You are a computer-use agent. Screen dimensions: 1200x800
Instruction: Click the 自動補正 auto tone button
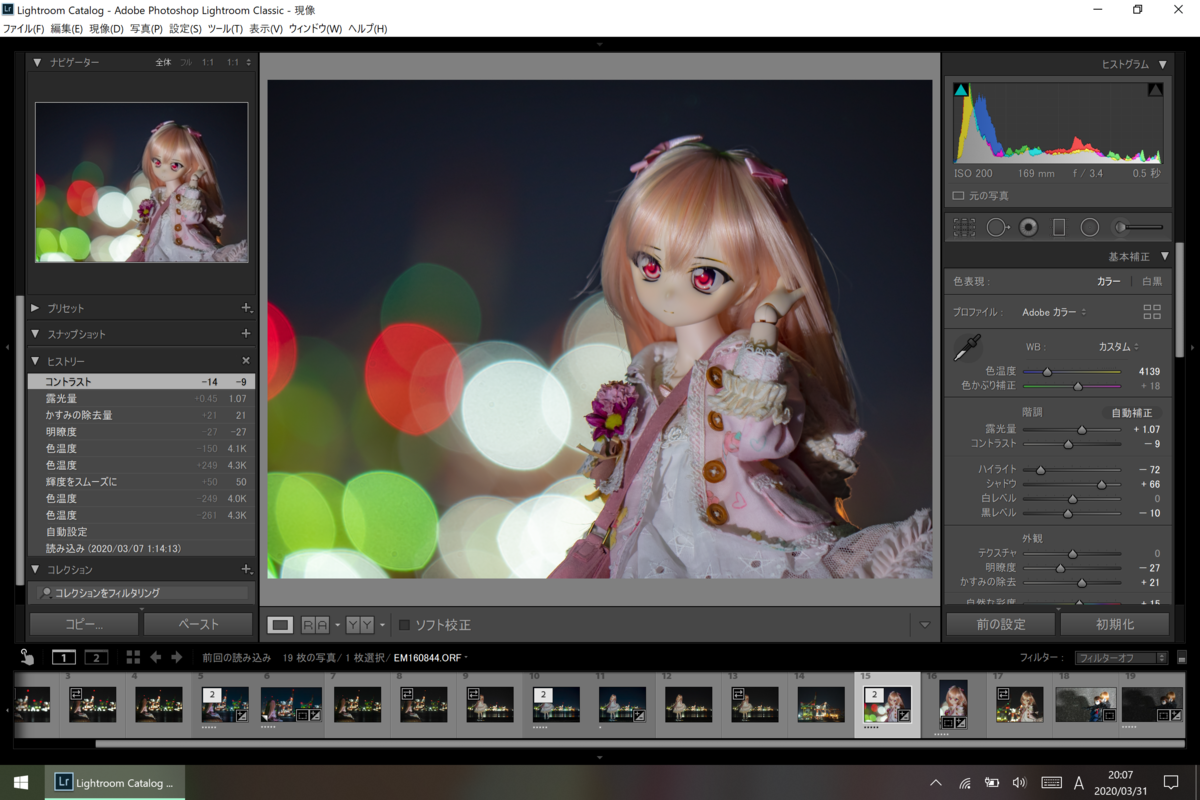click(x=1131, y=413)
